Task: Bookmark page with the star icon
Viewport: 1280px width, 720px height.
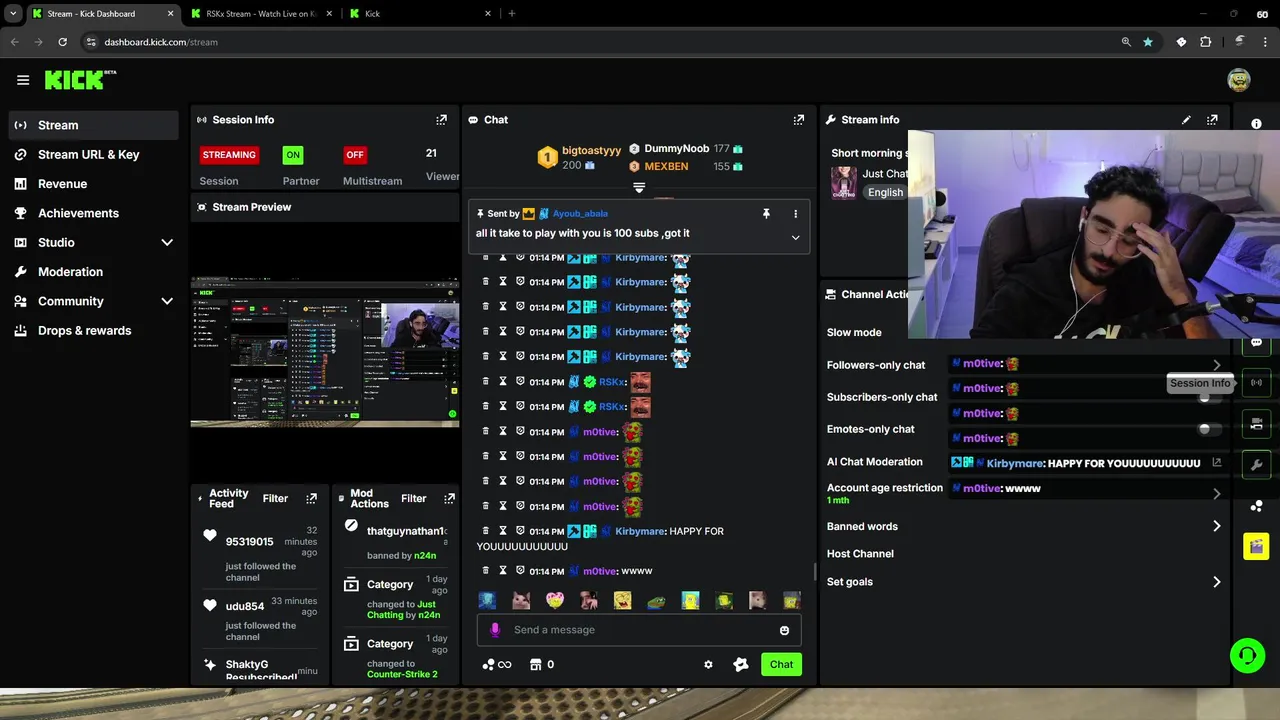Action: tap(1148, 42)
